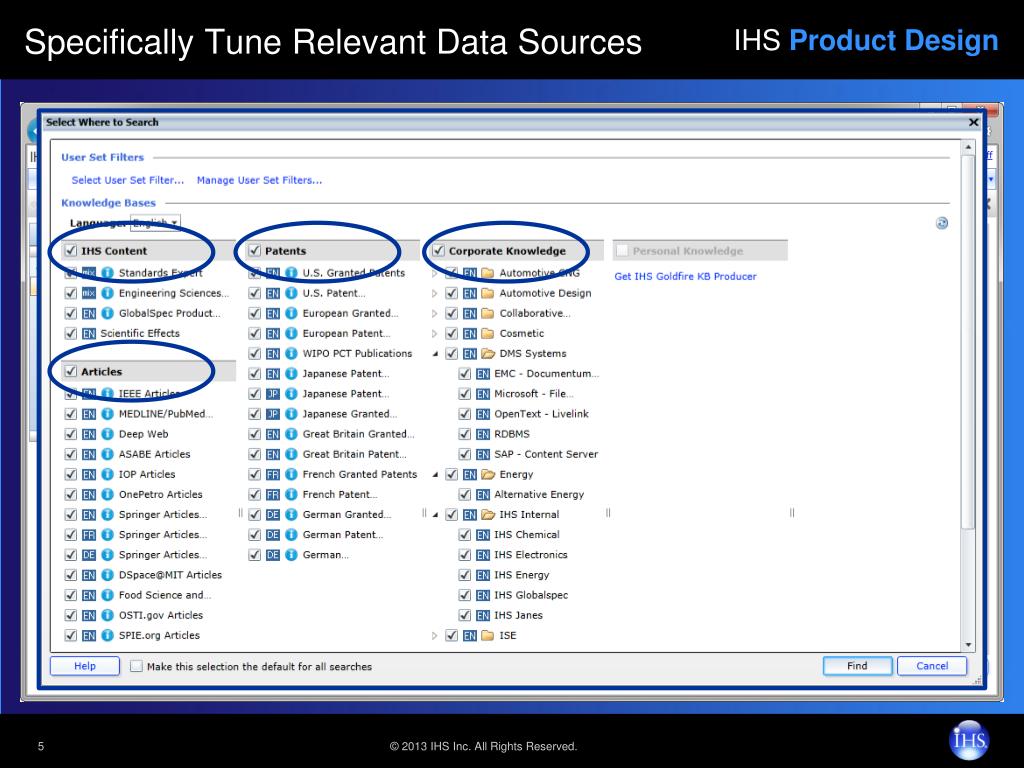
Task: Click info icon next to Great Britain Granted
Action: point(291,434)
